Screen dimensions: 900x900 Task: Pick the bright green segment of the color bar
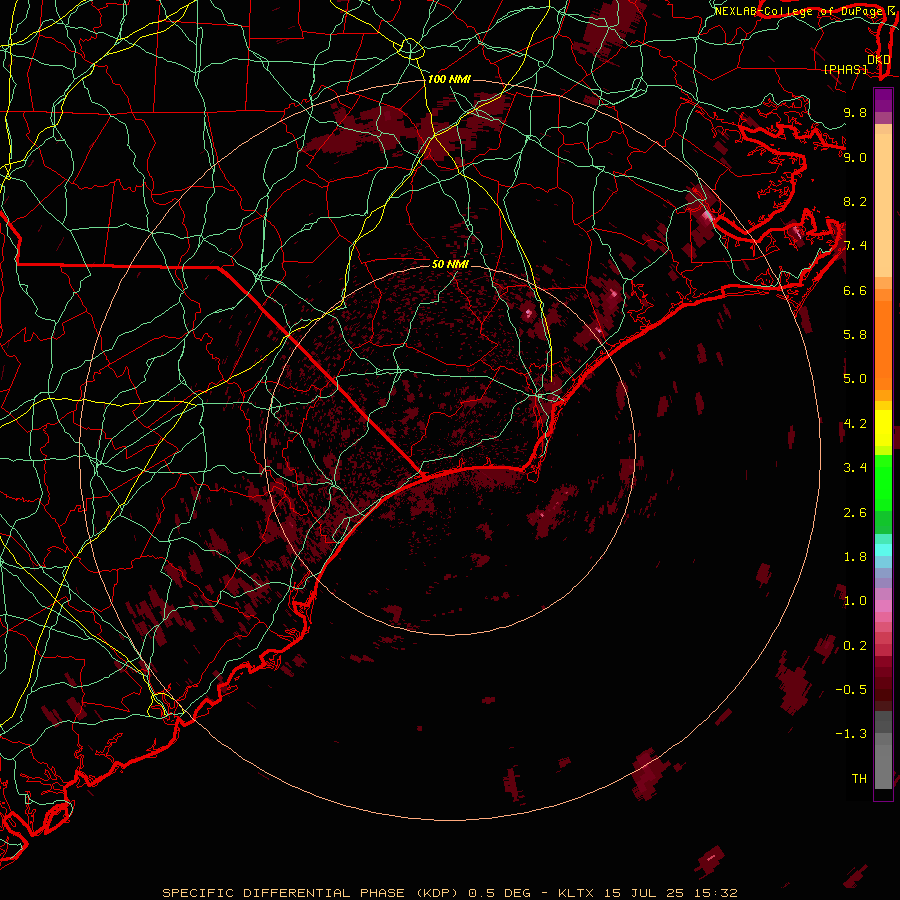tap(883, 485)
